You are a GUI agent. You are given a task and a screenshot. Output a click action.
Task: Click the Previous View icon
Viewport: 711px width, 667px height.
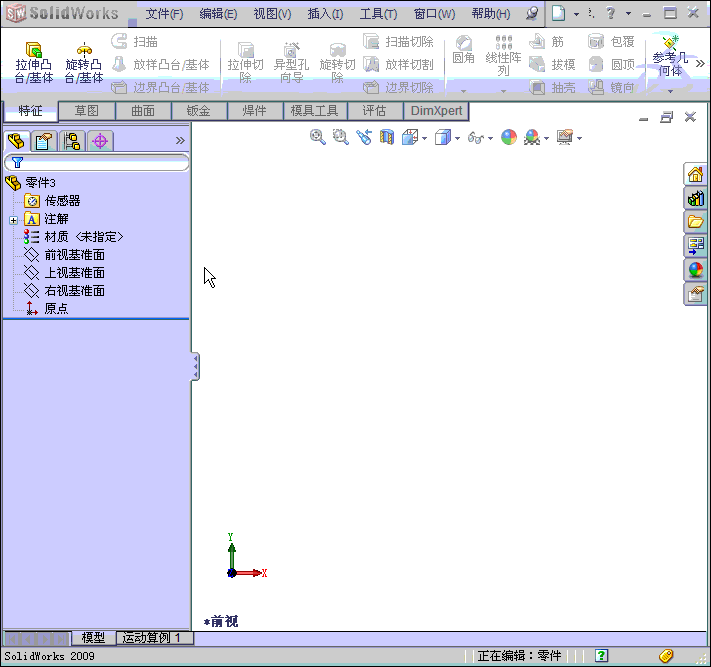[364, 137]
